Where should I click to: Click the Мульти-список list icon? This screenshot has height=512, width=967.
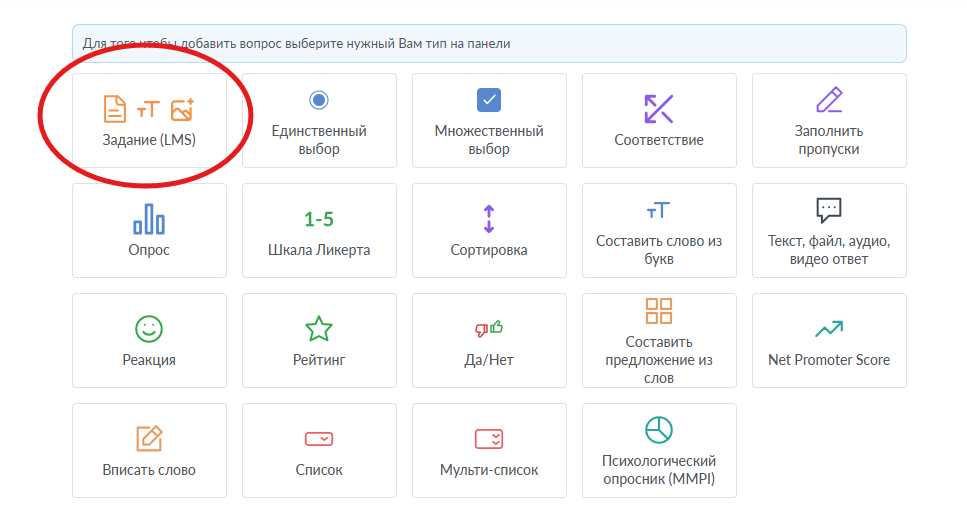489,439
